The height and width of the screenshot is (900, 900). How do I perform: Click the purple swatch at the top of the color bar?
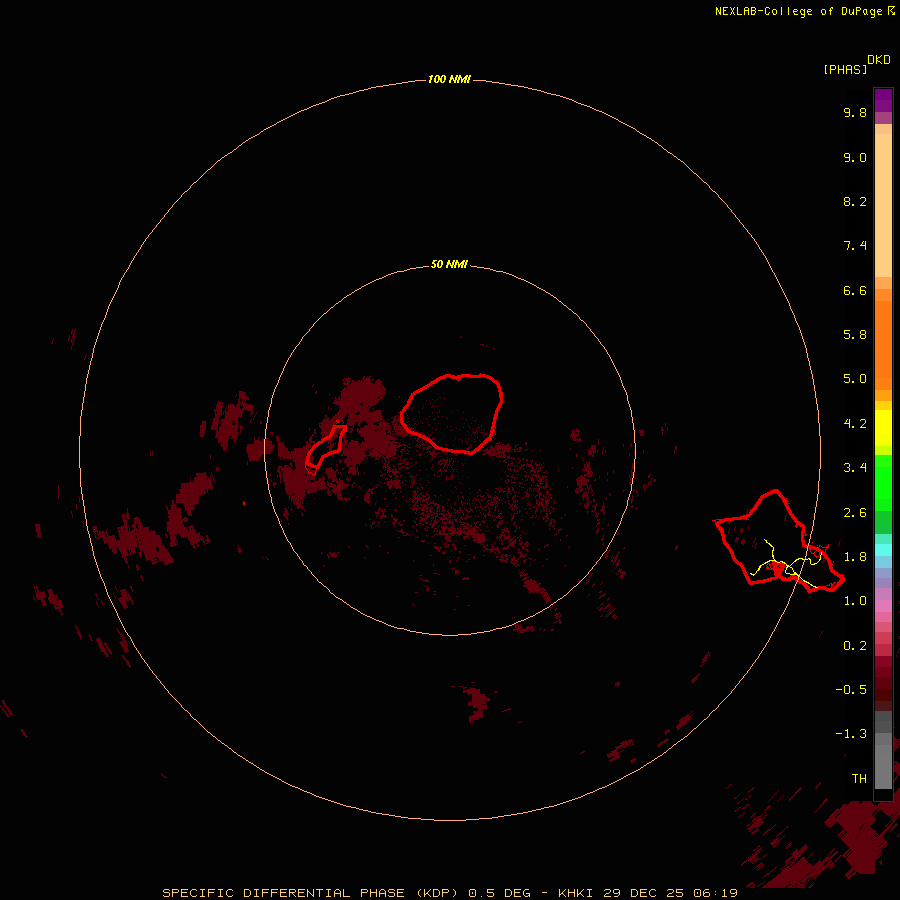(x=883, y=100)
